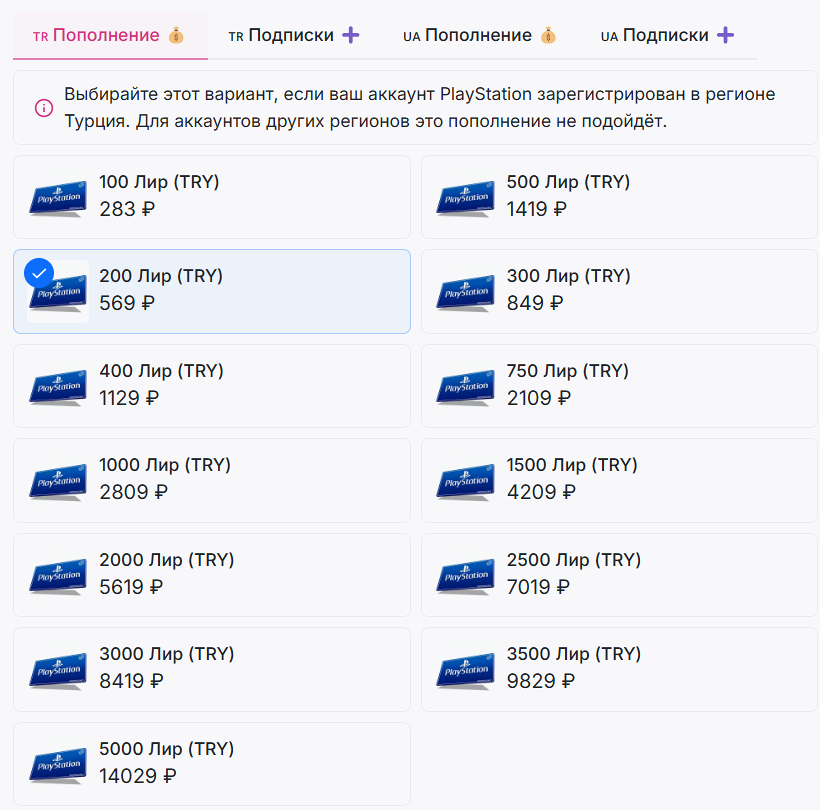Click the price 1419 ₽
Image resolution: width=820 pixels, height=810 pixels.
pos(537,209)
